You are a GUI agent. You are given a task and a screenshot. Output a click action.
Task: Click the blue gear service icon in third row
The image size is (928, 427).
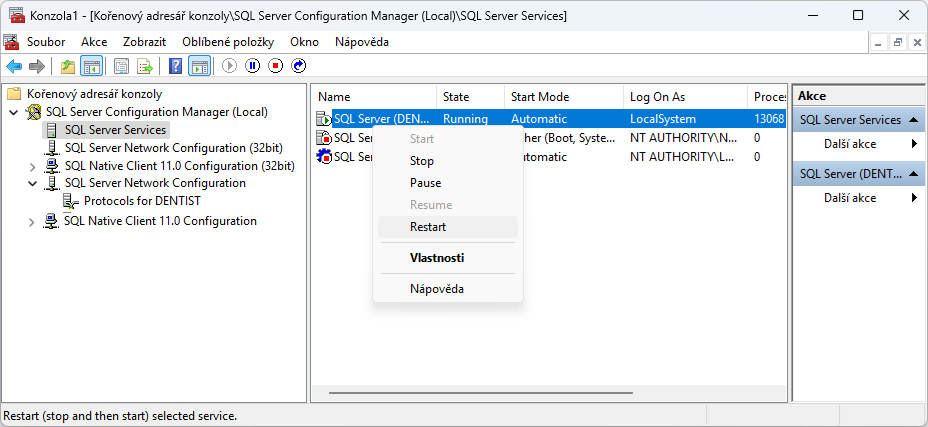click(x=324, y=157)
